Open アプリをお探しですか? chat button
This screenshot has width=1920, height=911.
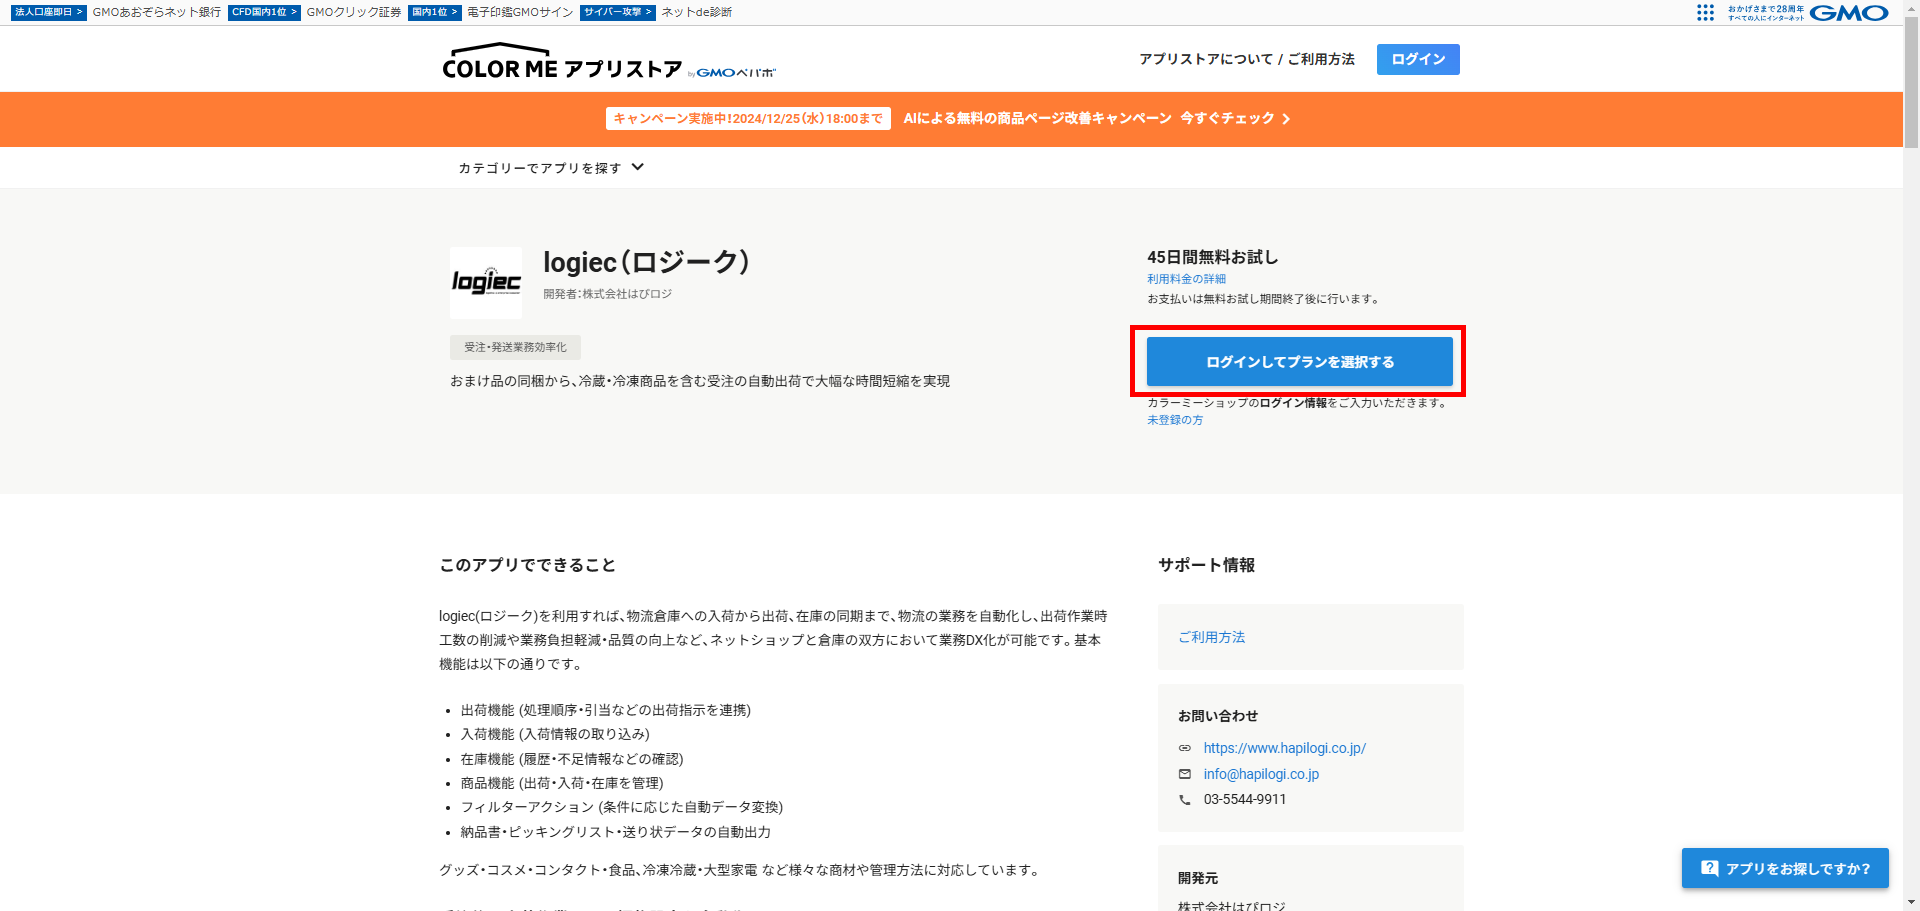pyautogui.click(x=1785, y=868)
